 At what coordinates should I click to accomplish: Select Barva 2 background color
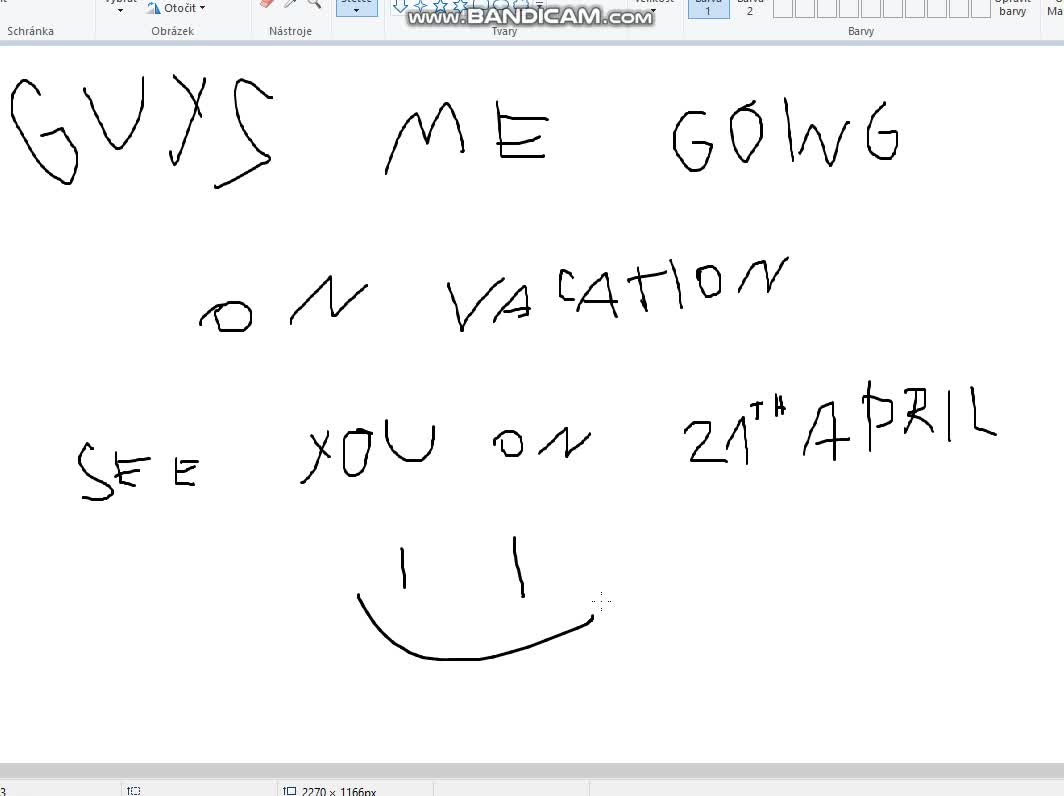[749, 9]
